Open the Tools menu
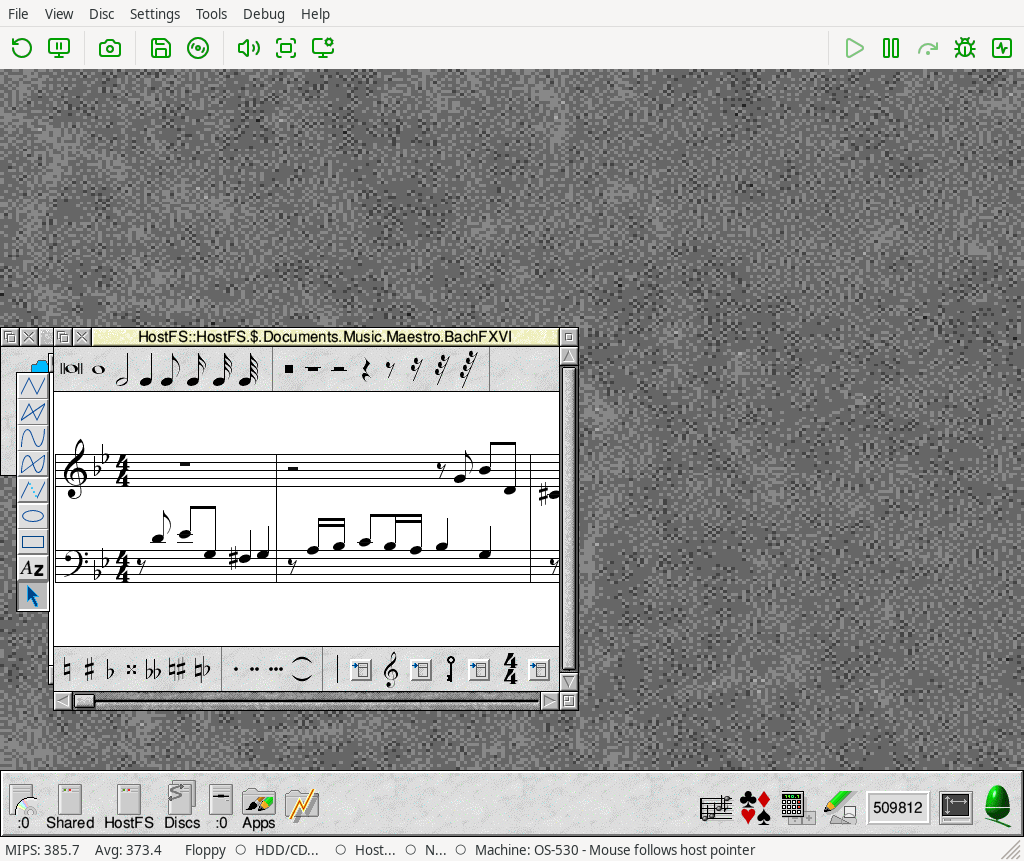The width and height of the screenshot is (1024, 861). (x=211, y=14)
